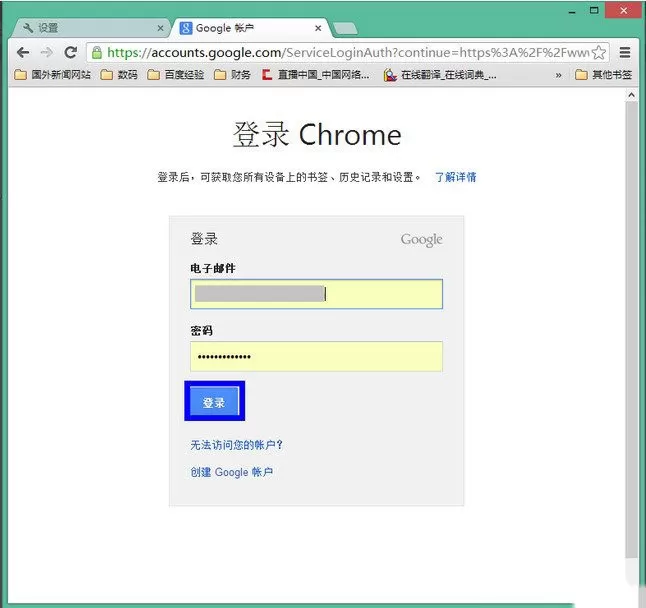Bookmark this page with the star icon
Image resolution: width=646 pixels, height=608 pixels.
click(x=599, y=53)
